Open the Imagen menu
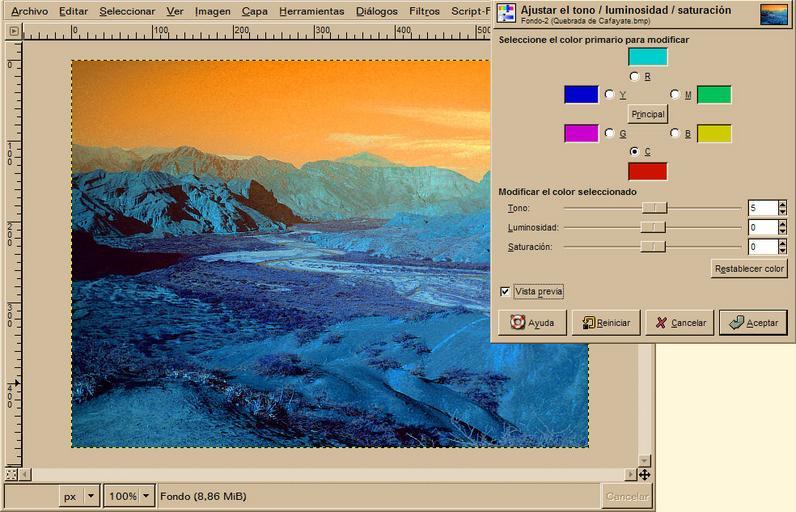The image size is (796, 512). tap(212, 11)
